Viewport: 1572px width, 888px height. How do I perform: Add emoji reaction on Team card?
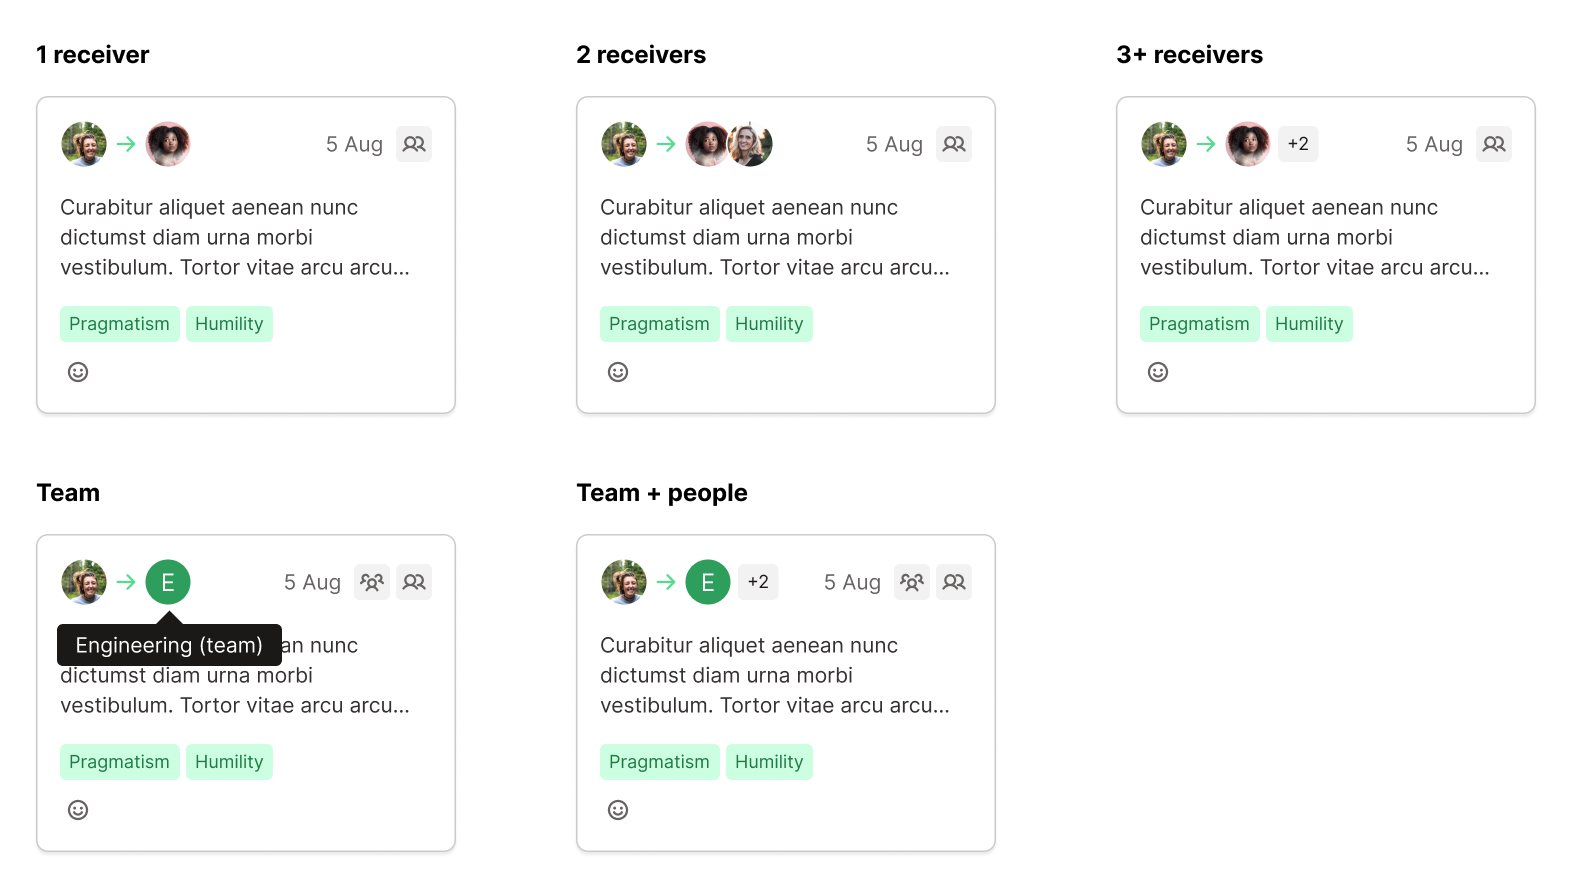(78, 810)
